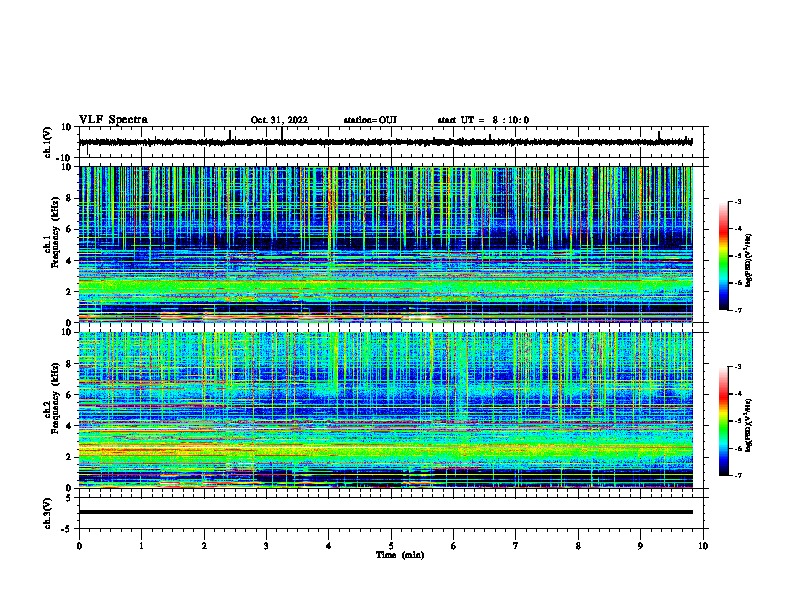Select the date "Oct. 31, 2022"

279,120
